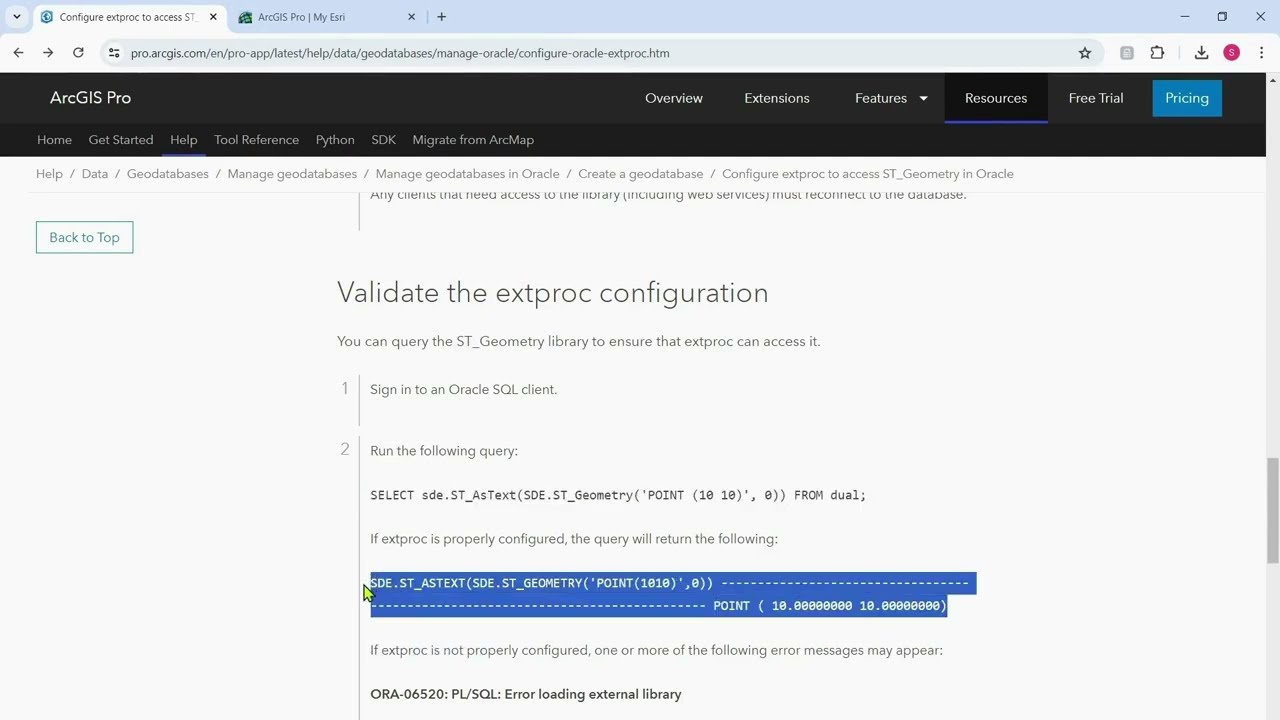Viewport: 1280px width, 720px height.
Task: Open the Chrome profile avatar
Action: [1232, 53]
